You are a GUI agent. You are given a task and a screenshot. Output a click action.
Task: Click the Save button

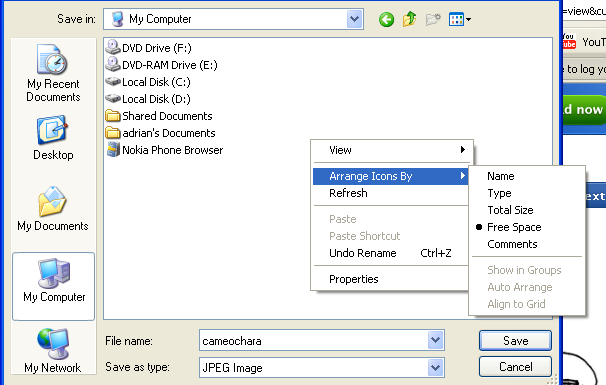tap(515, 341)
